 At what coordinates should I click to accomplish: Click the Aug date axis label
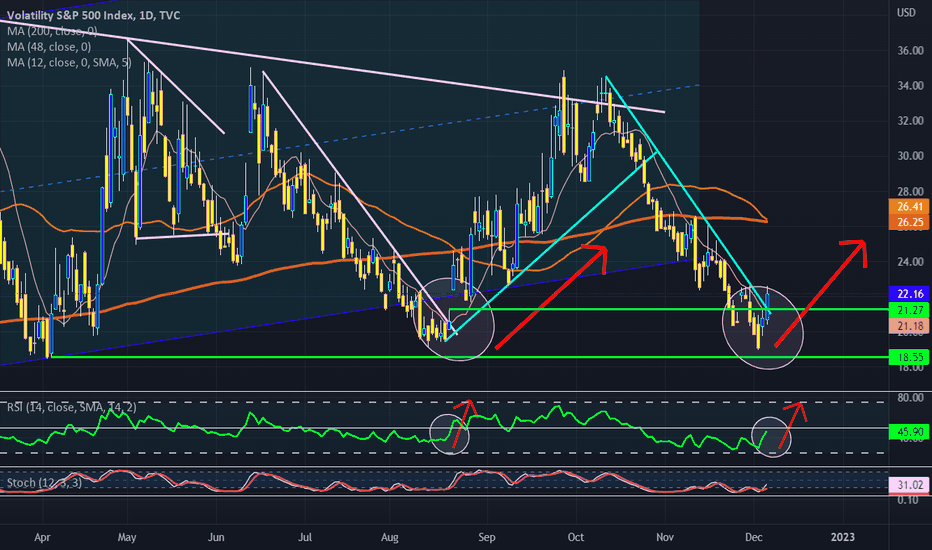coord(389,538)
